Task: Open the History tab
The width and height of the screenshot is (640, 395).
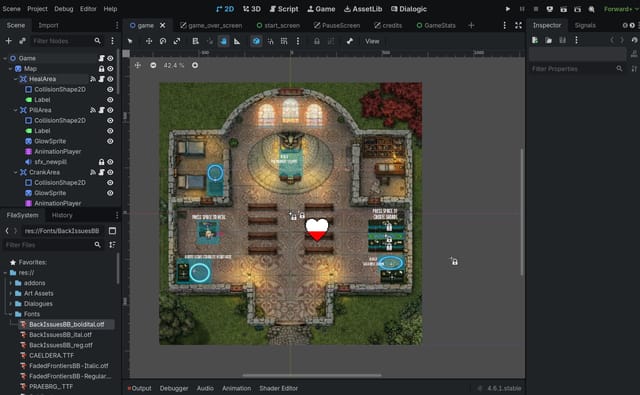Action: click(x=62, y=215)
